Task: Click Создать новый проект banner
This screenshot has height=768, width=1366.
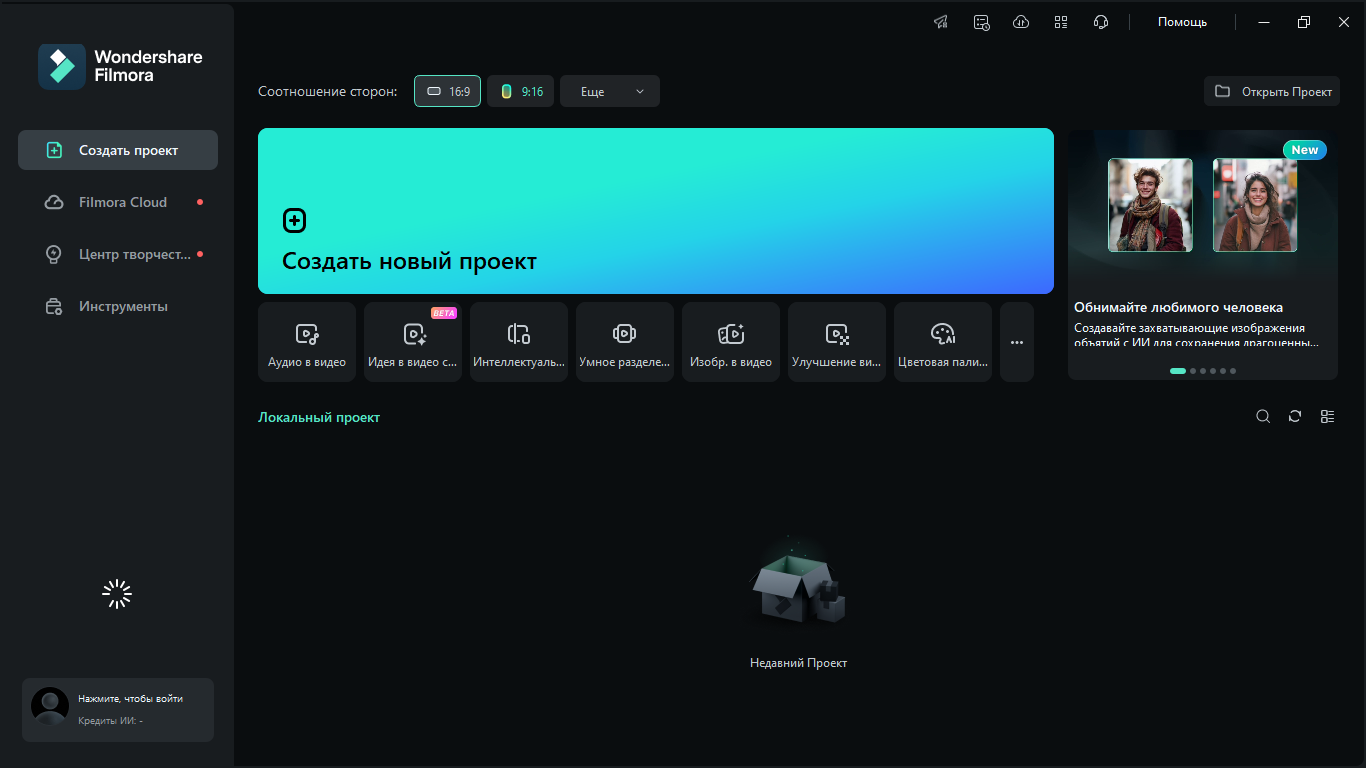Action: (x=656, y=211)
